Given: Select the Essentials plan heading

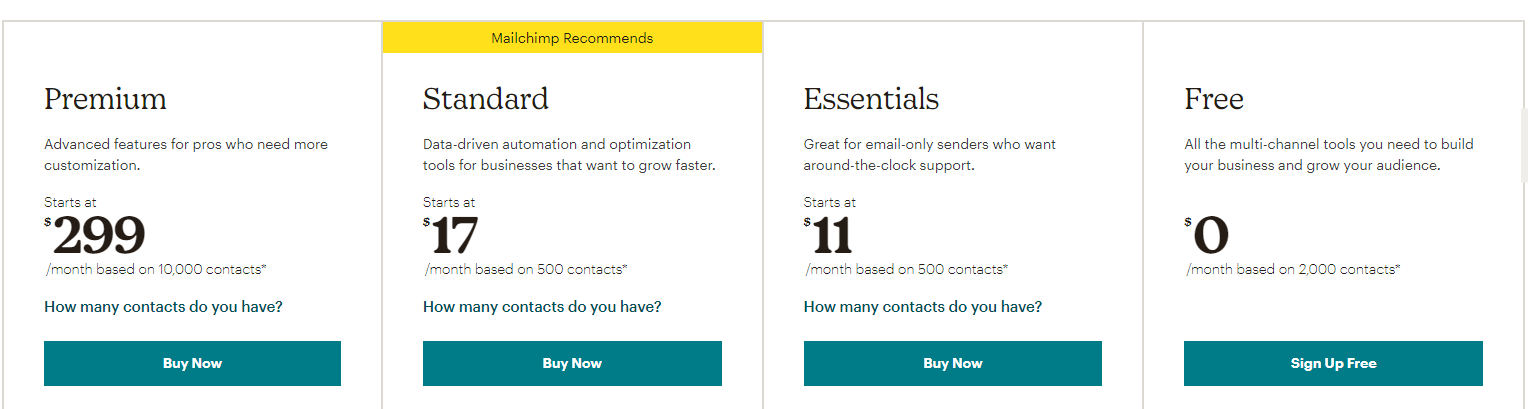Looking at the screenshot, I should click(871, 99).
